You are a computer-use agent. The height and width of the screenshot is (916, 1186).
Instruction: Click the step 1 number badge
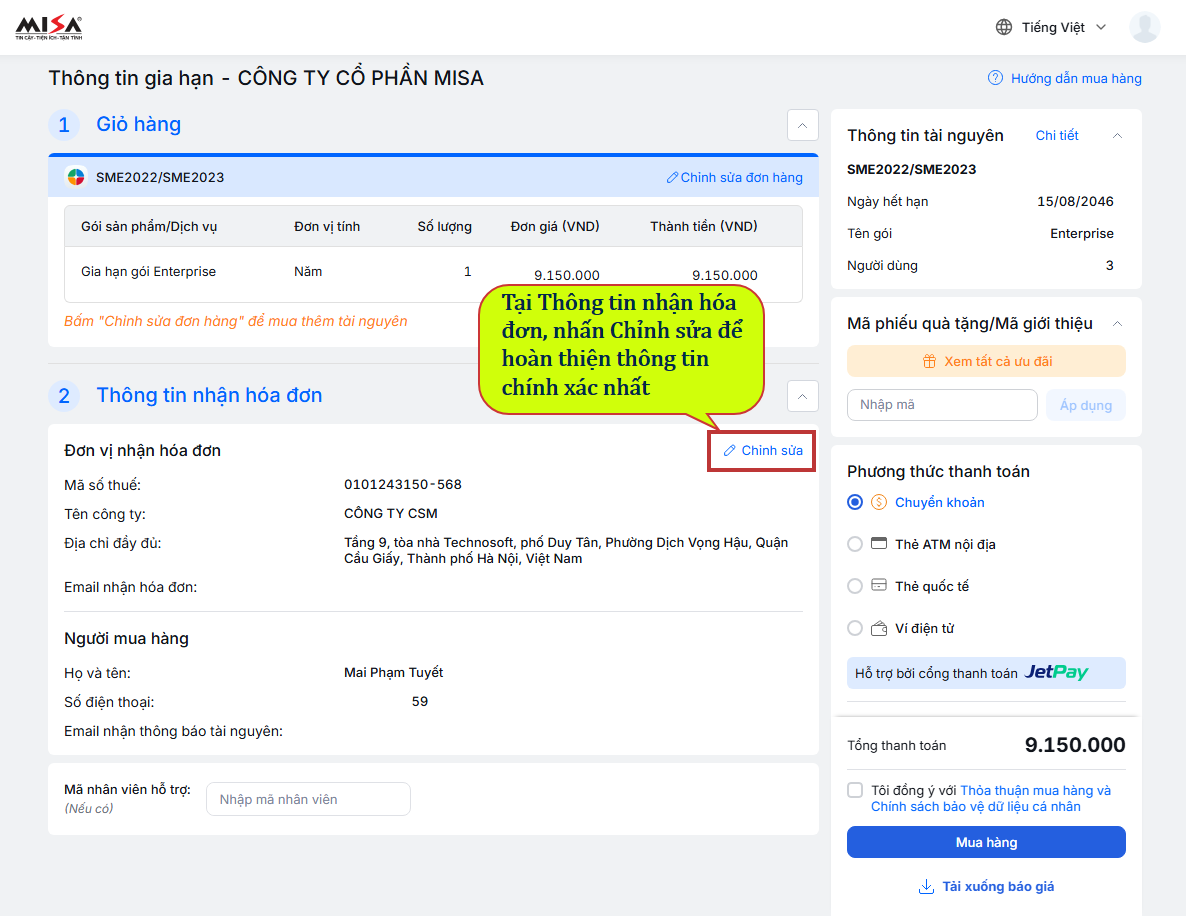click(x=64, y=125)
